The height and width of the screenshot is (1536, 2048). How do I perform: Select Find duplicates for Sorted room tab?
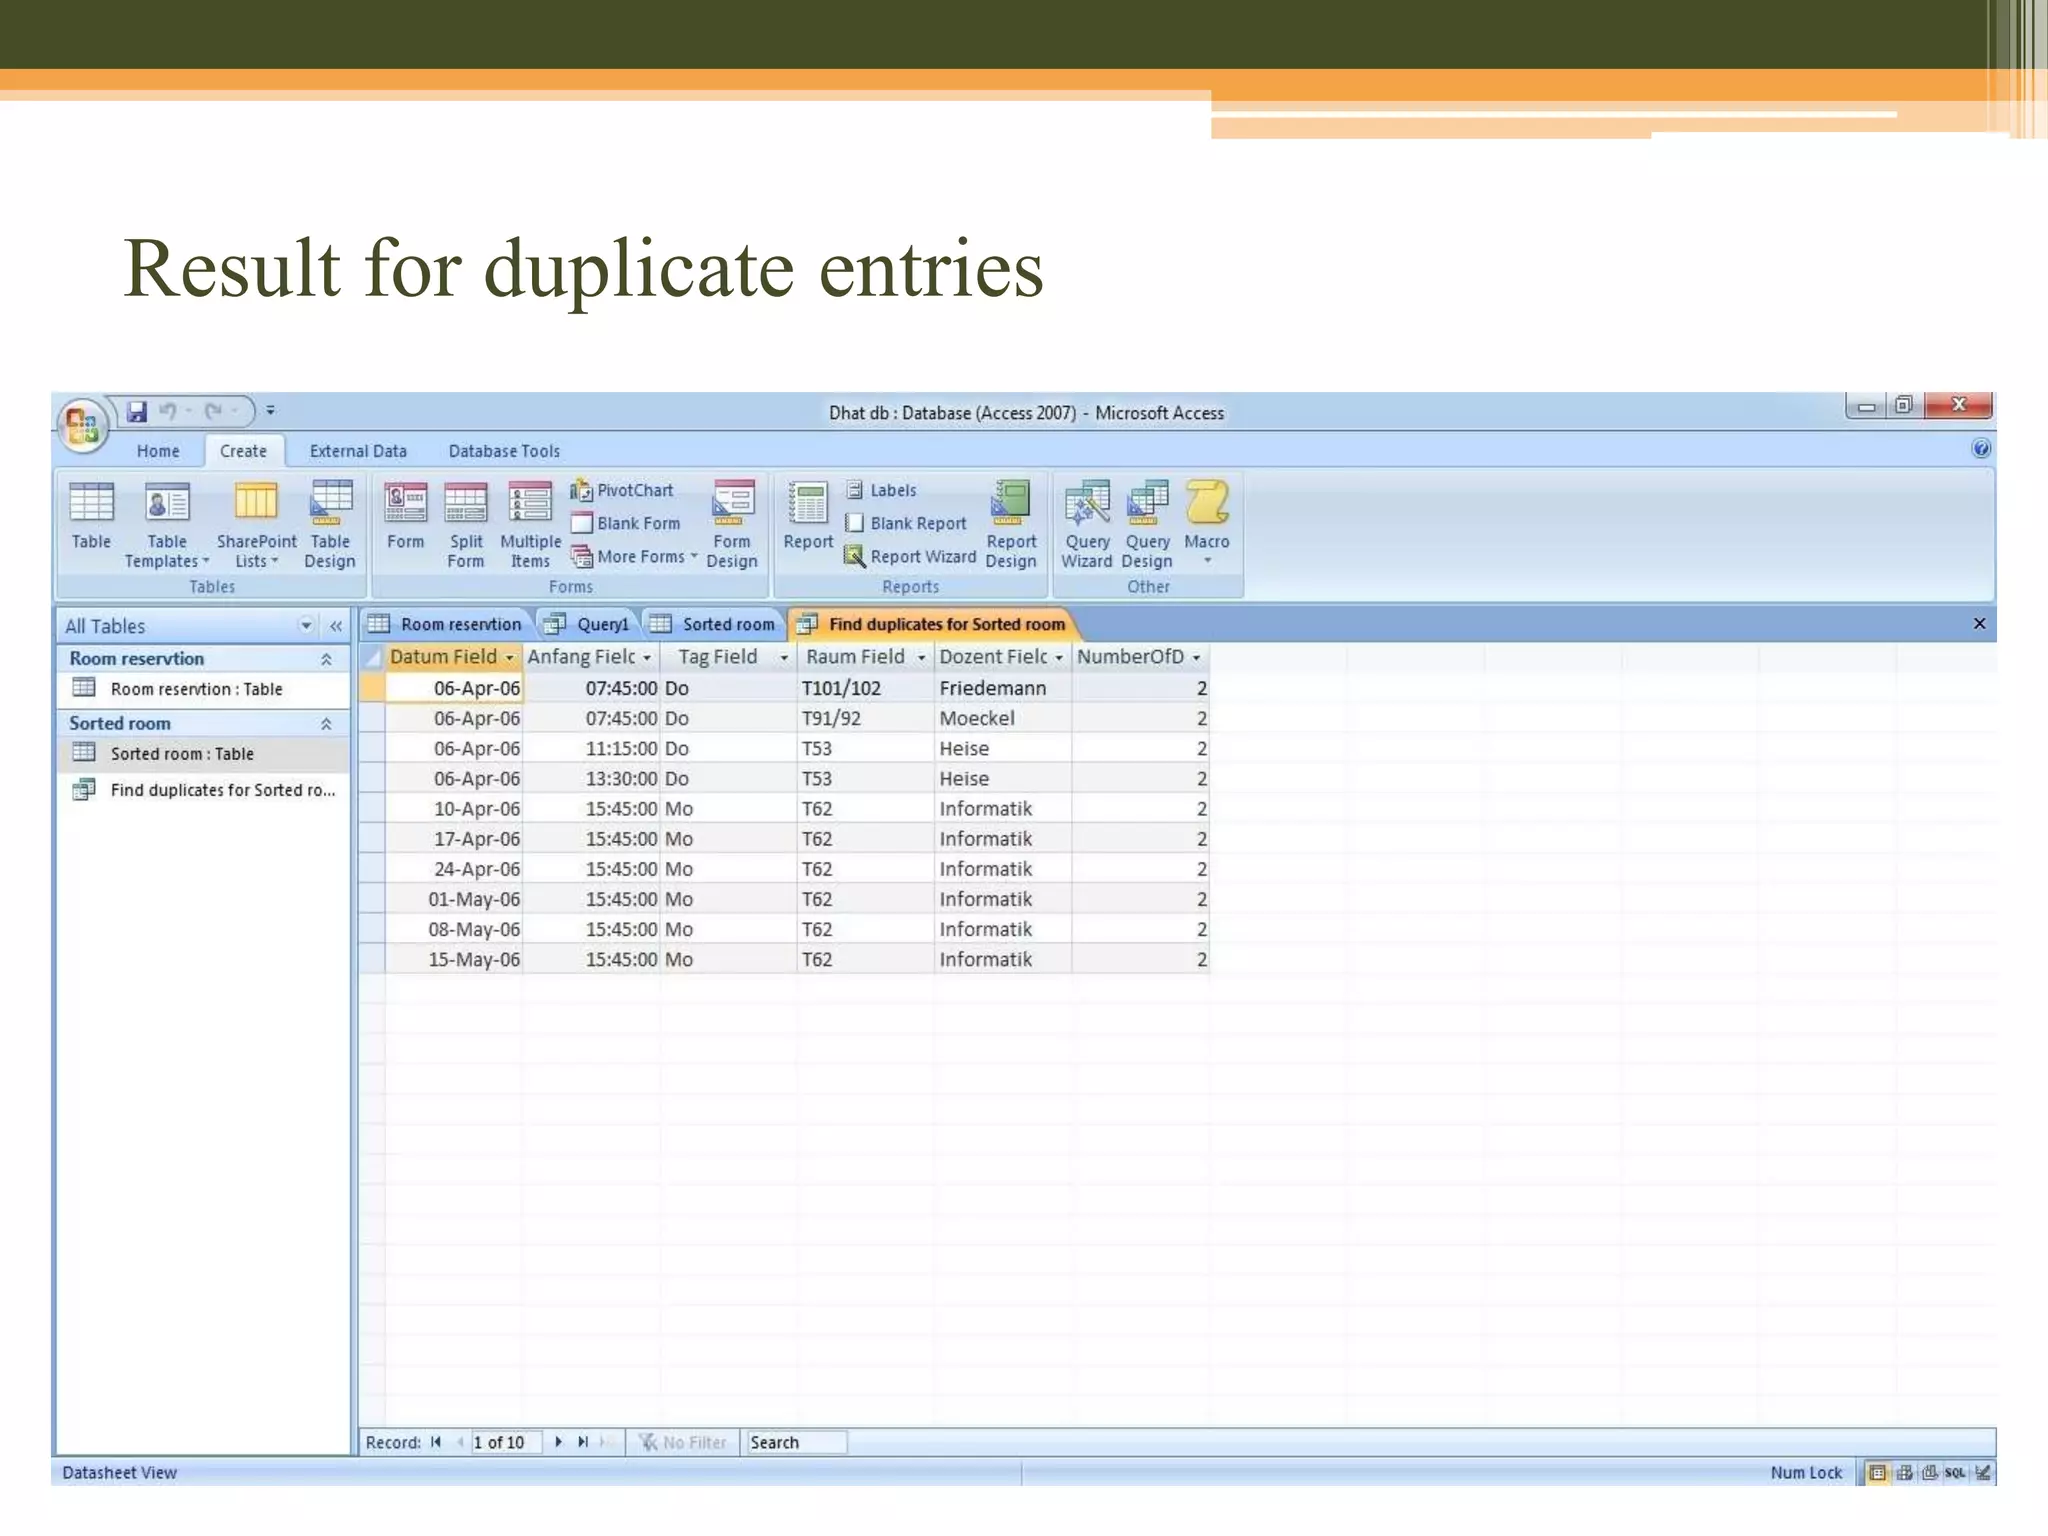(x=933, y=624)
